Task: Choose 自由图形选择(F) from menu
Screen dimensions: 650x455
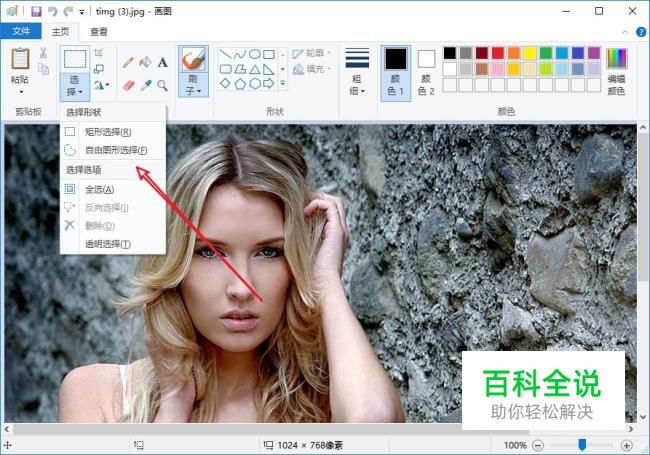Action: click(113, 150)
